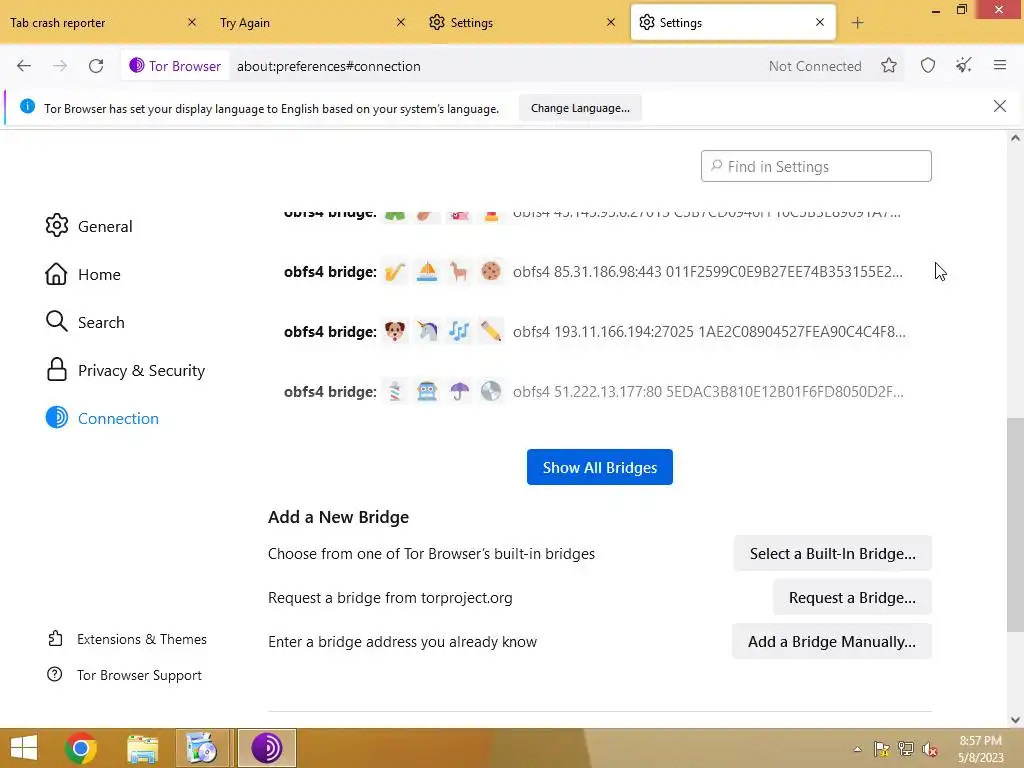Click the sailboat emoji on 85.31.186.98 bridge
This screenshot has width=1024, height=768.
pos(427,271)
